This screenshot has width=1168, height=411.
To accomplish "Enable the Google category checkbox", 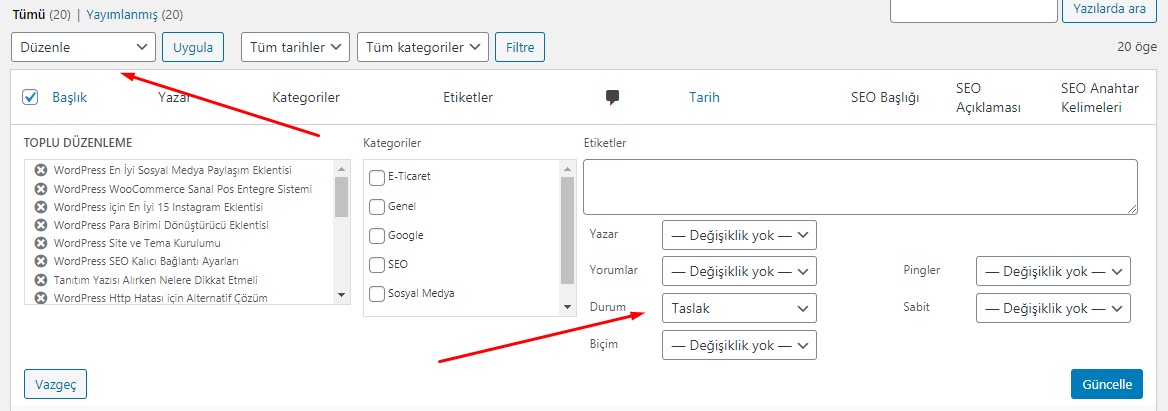I will pos(378,235).
